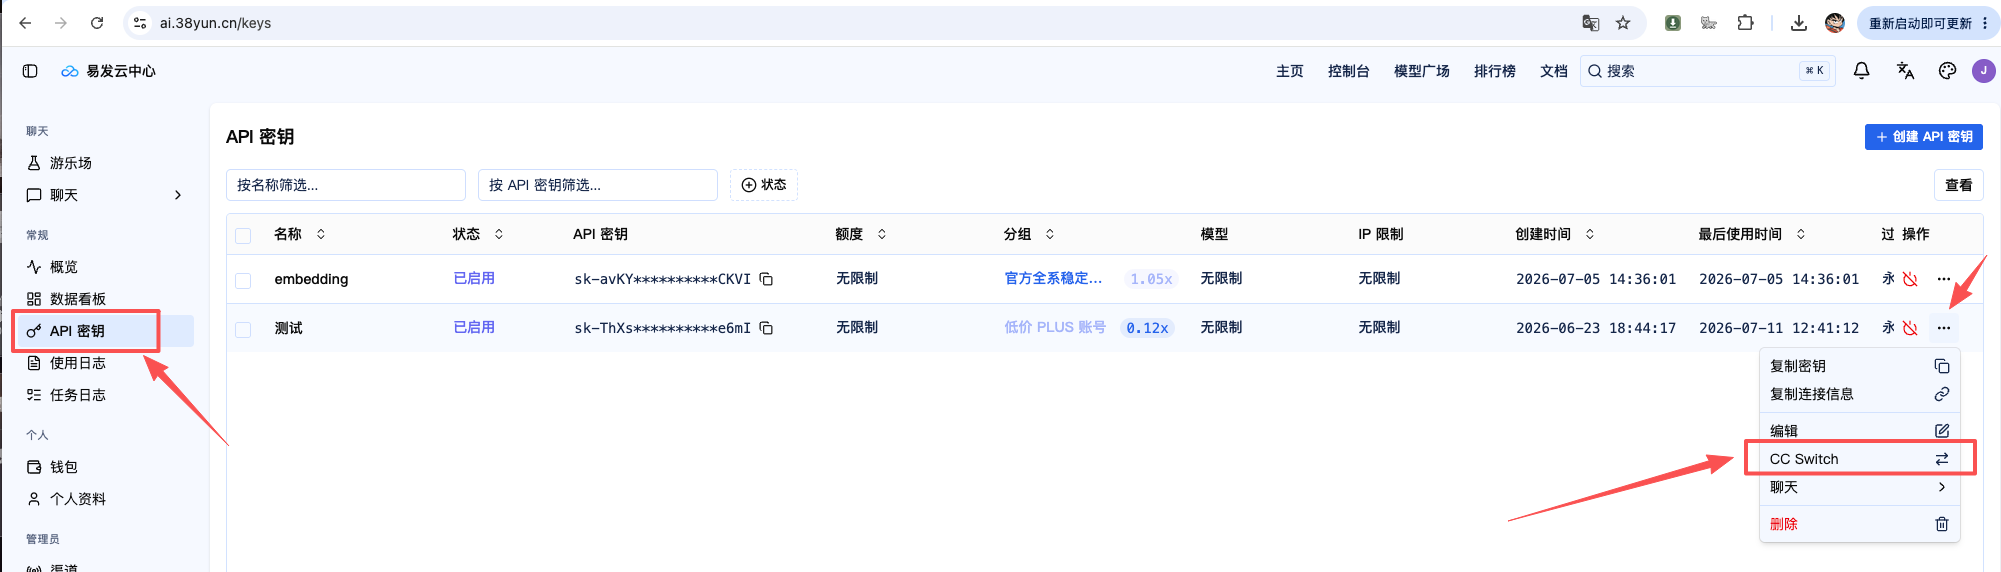Click the 重新启动即可更新 button
The width and height of the screenshot is (2001, 572).
click(1926, 23)
